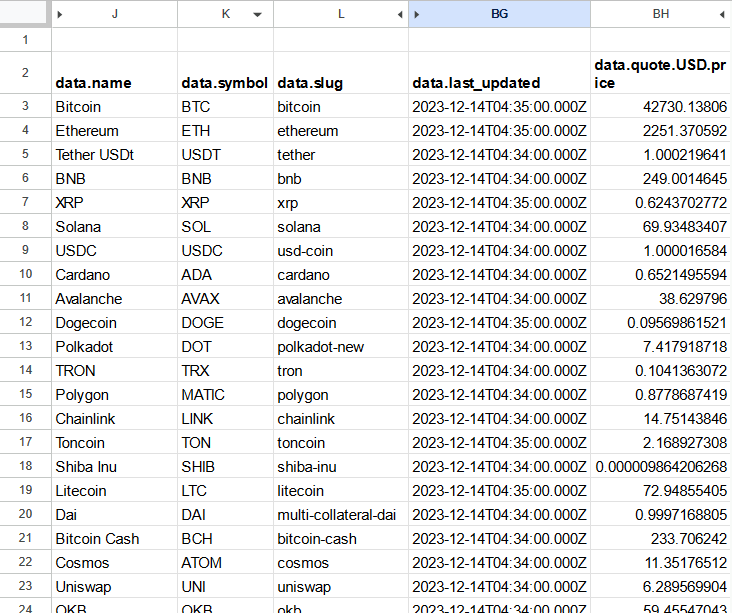Select the USDT symbol cell
Viewport: 732px width, 613px height.
[225, 155]
